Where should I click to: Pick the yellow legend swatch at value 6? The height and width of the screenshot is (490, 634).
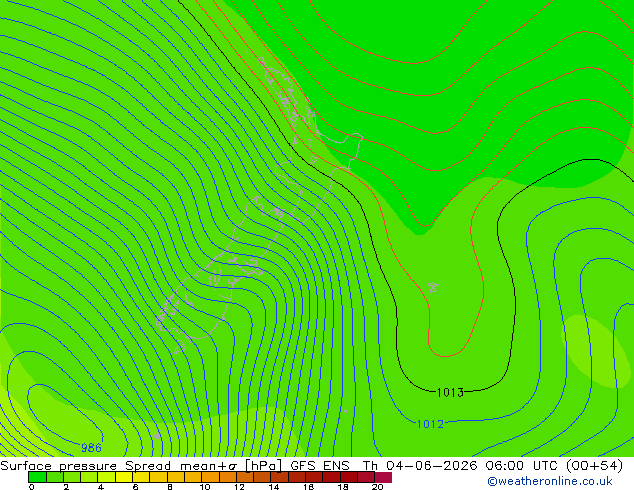click(x=141, y=477)
